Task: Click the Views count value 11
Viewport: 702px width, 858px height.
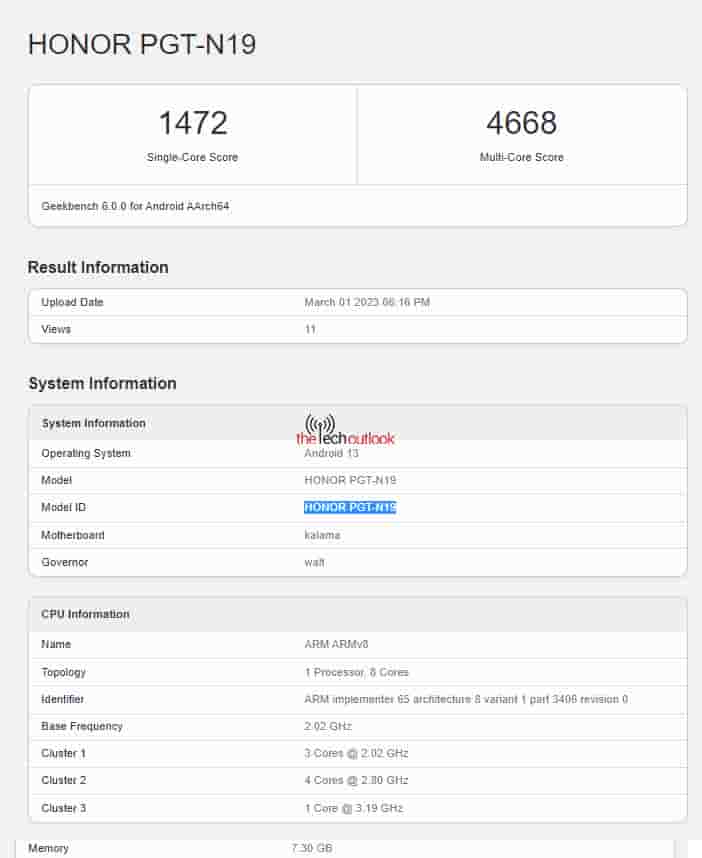Action: 310,329
